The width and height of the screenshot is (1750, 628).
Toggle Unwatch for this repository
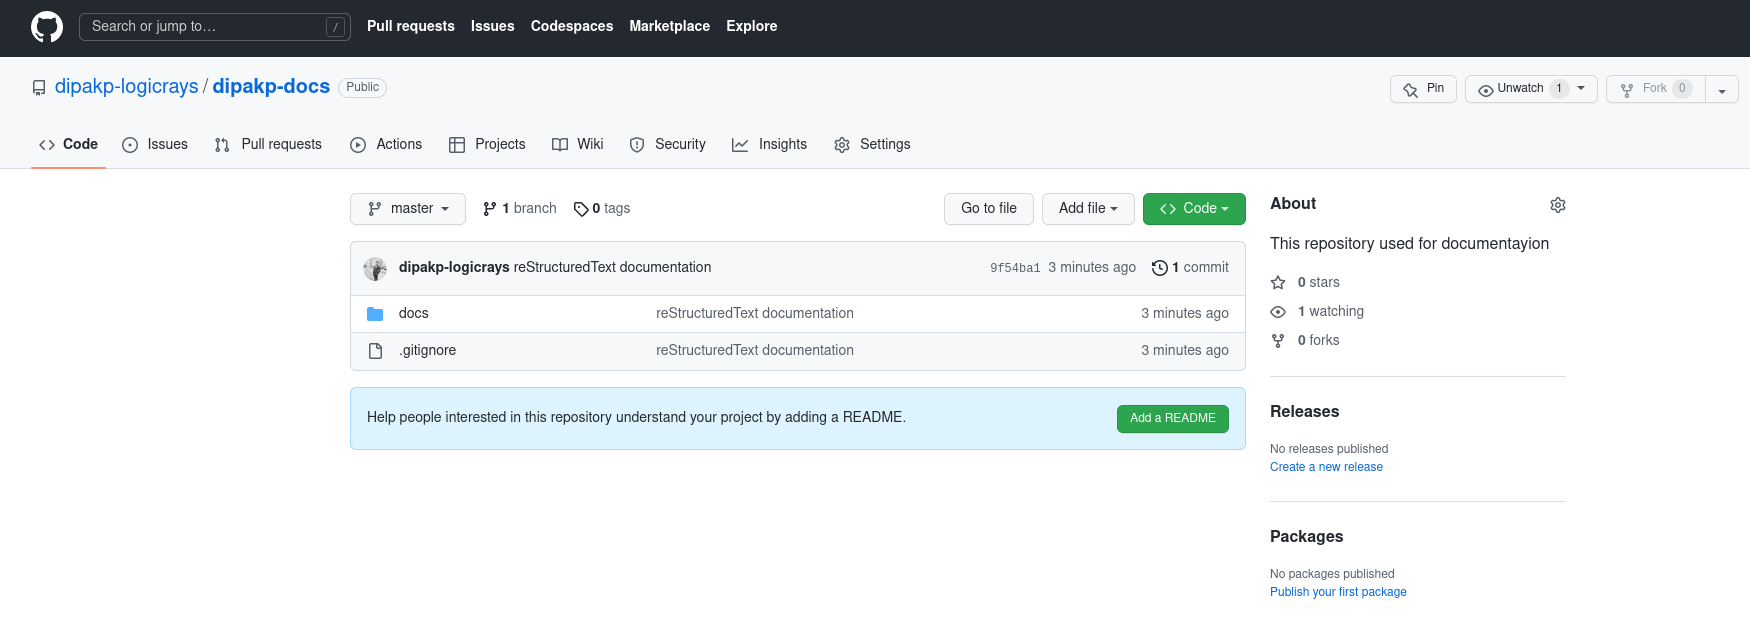pyautogui.click(x=1531, y=89)
